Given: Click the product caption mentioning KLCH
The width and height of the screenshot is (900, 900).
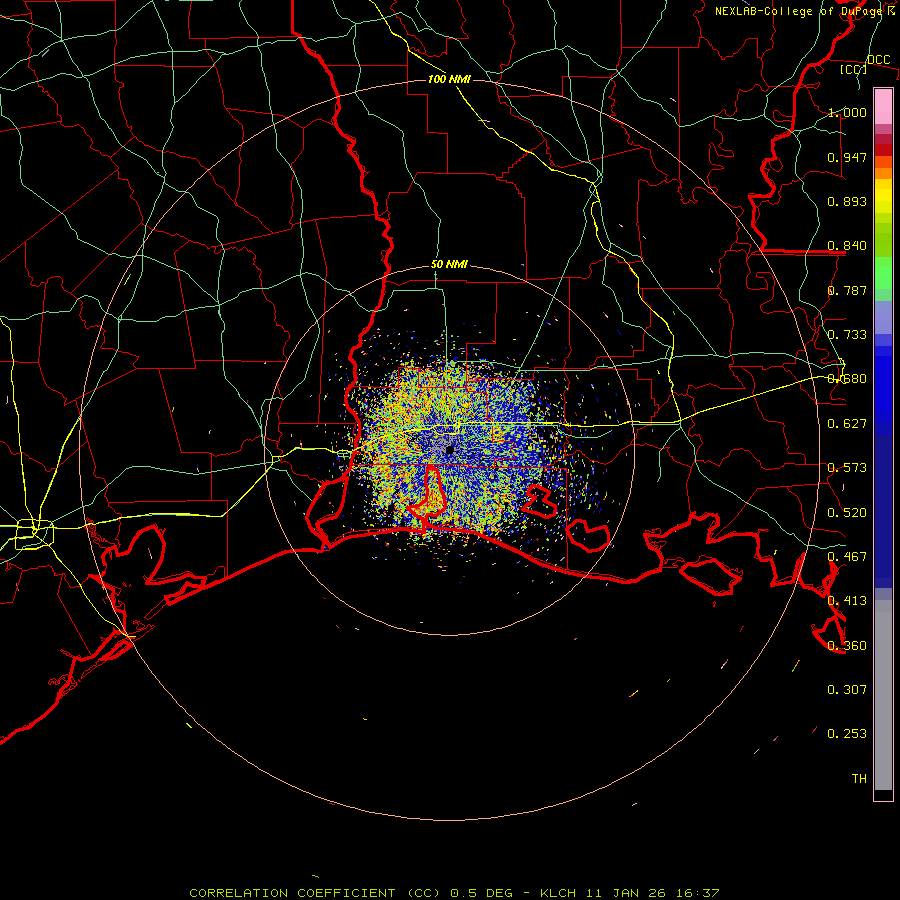Looking at the screenshot, I should click(454, 893).
